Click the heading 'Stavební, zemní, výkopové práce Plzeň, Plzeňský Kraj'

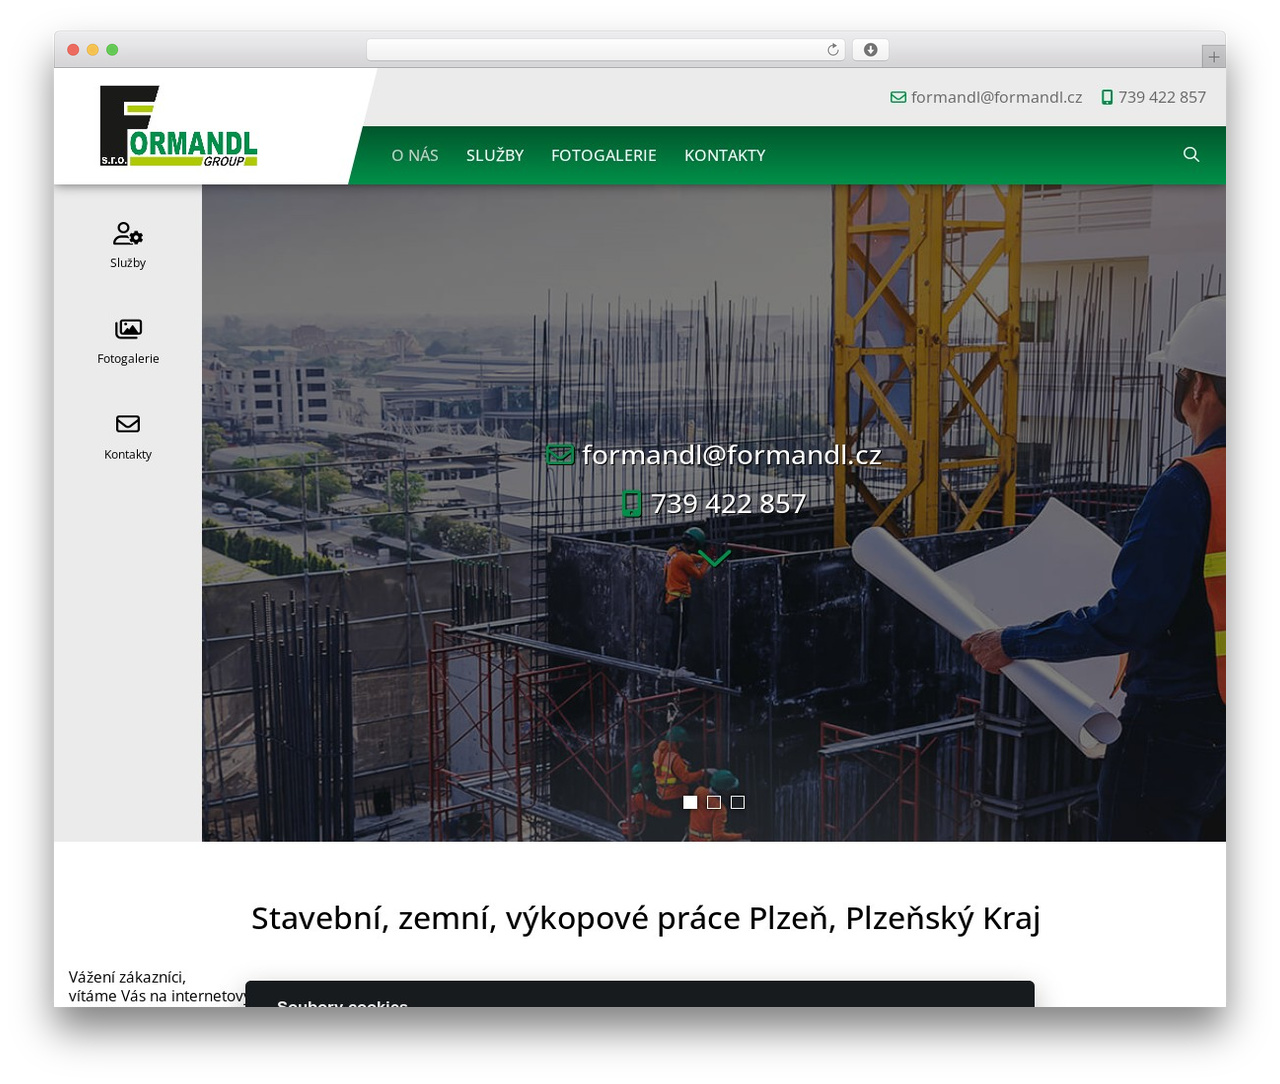click(646, 918)
